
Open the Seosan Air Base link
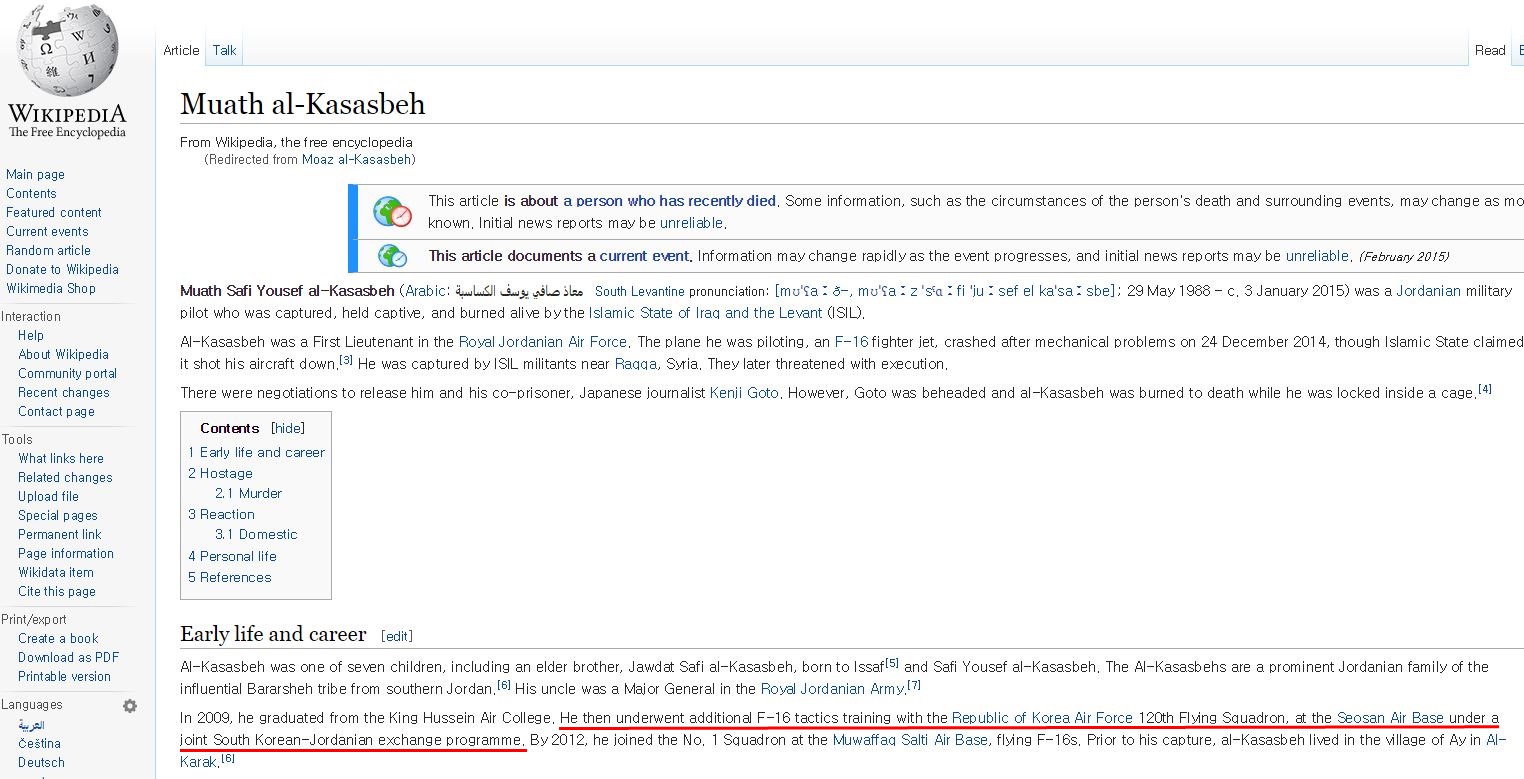pyautogui.click(x=1390, y=717)
